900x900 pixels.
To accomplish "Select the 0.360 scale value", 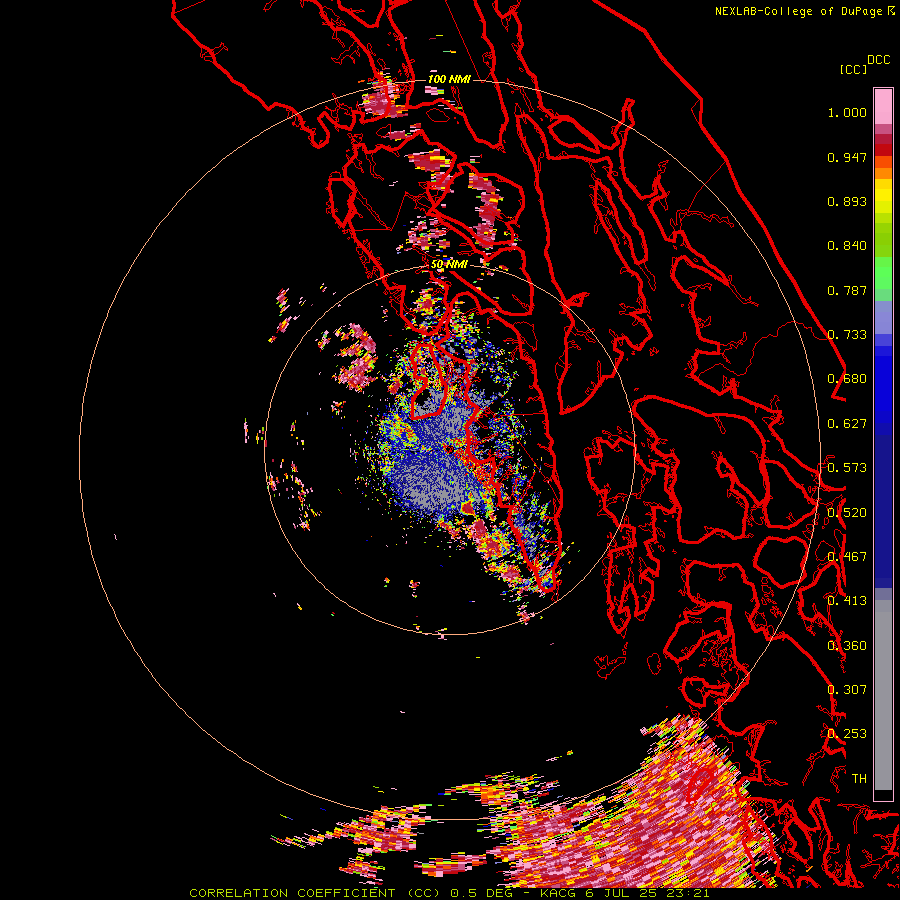I will click(847, 646).
